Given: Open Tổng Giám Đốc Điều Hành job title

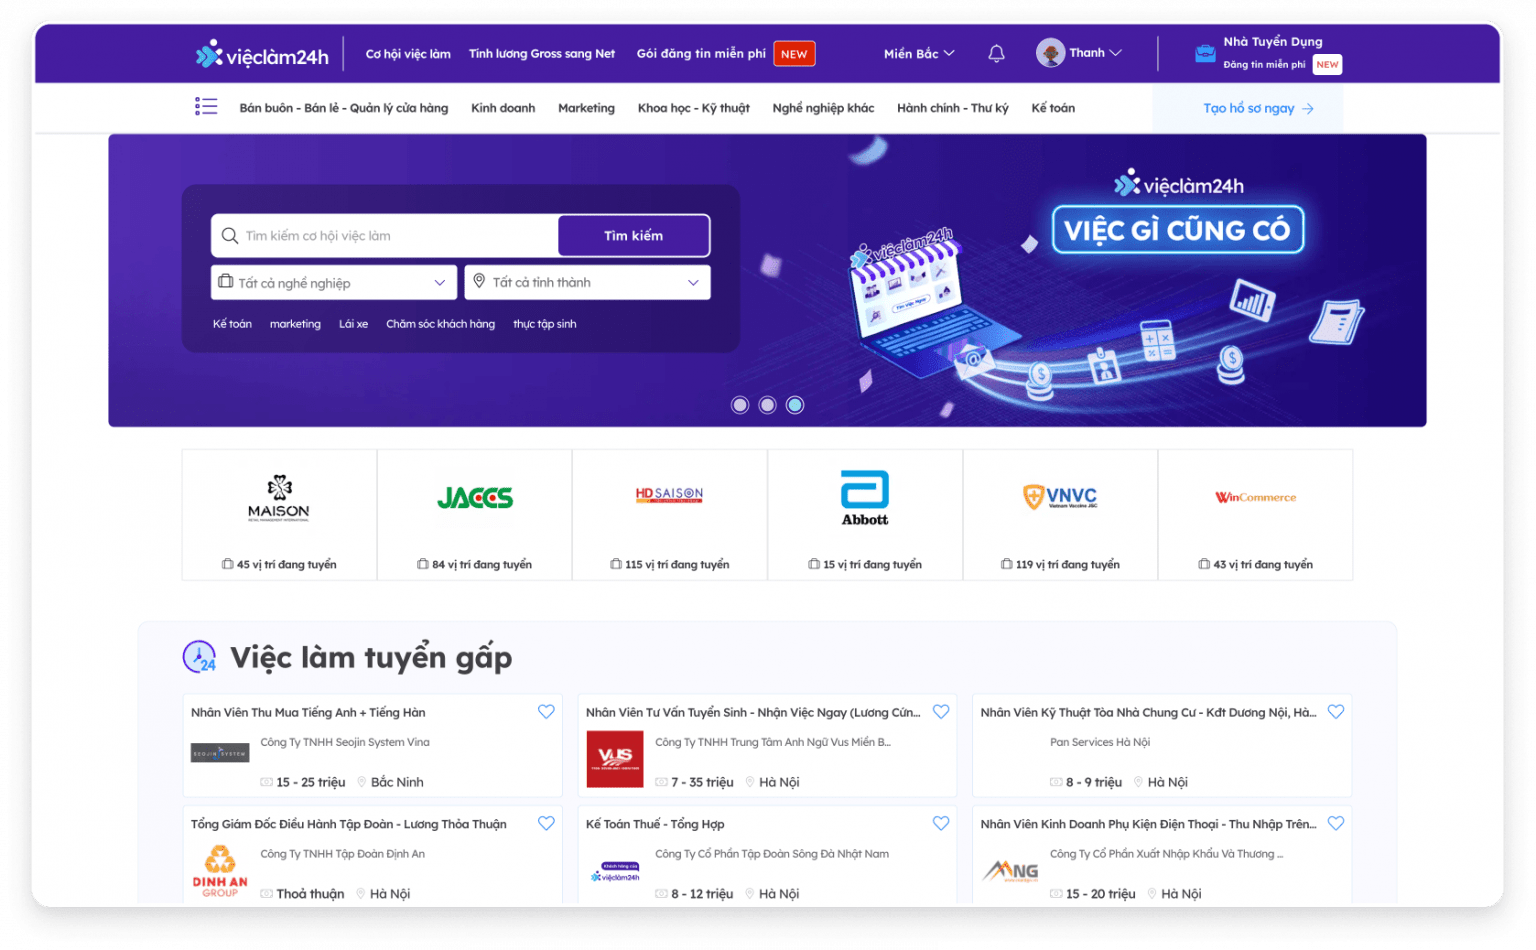Looking at the screenshot, I should coord(349,825).
